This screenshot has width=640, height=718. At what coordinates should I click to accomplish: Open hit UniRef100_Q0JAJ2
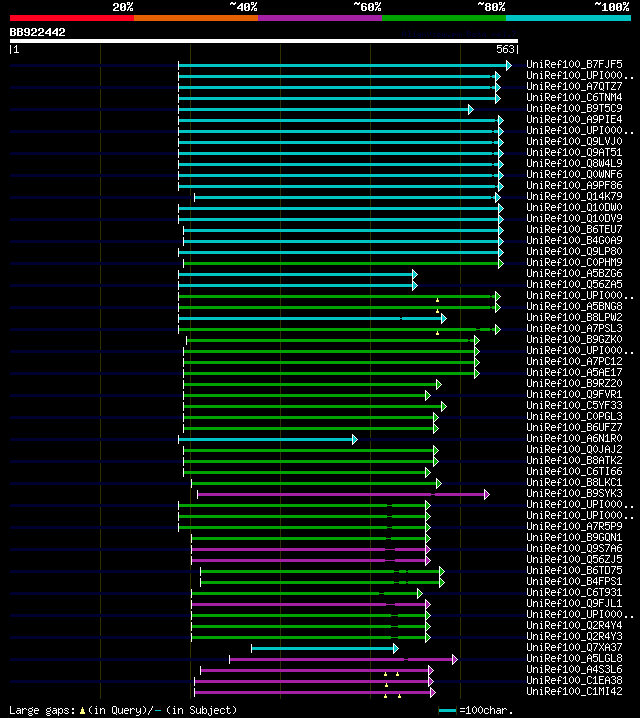(x=574, y=449)
